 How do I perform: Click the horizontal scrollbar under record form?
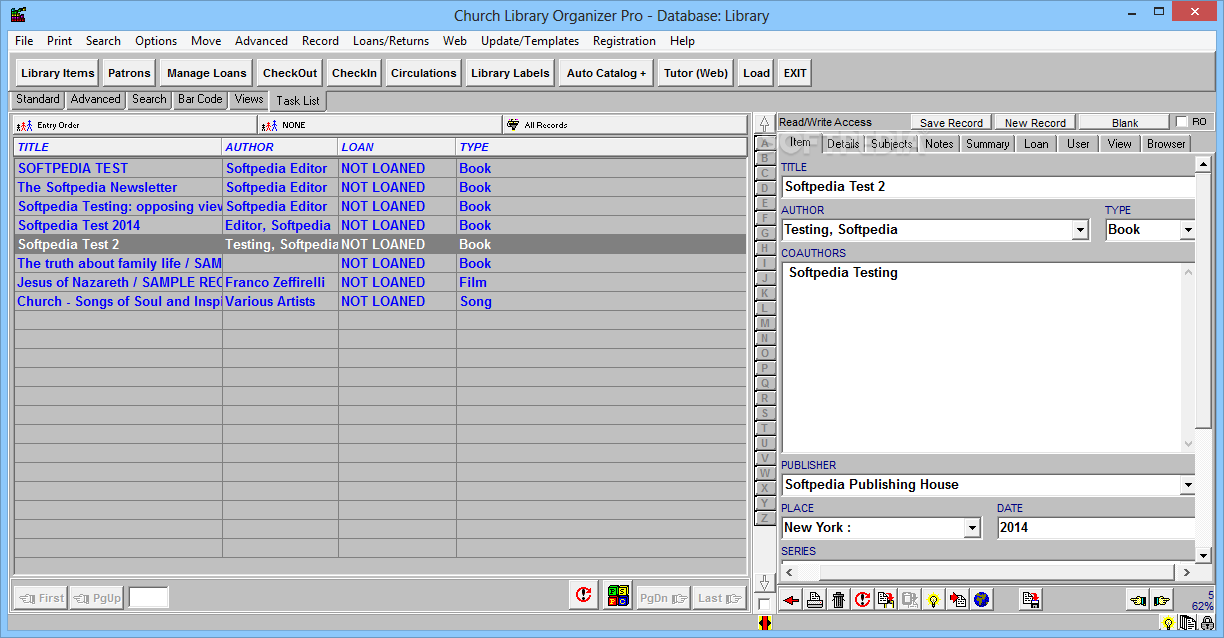click(x=986, y=572)
